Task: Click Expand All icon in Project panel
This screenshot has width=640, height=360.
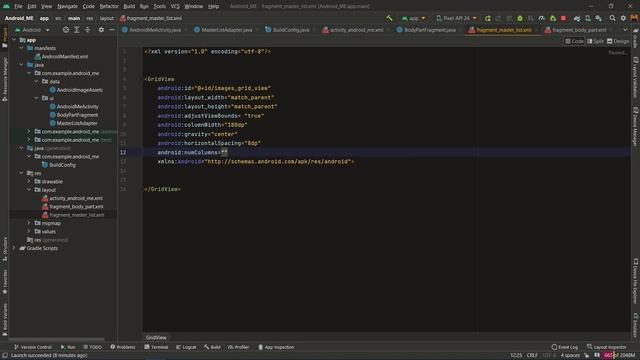Action: (77, 30)
